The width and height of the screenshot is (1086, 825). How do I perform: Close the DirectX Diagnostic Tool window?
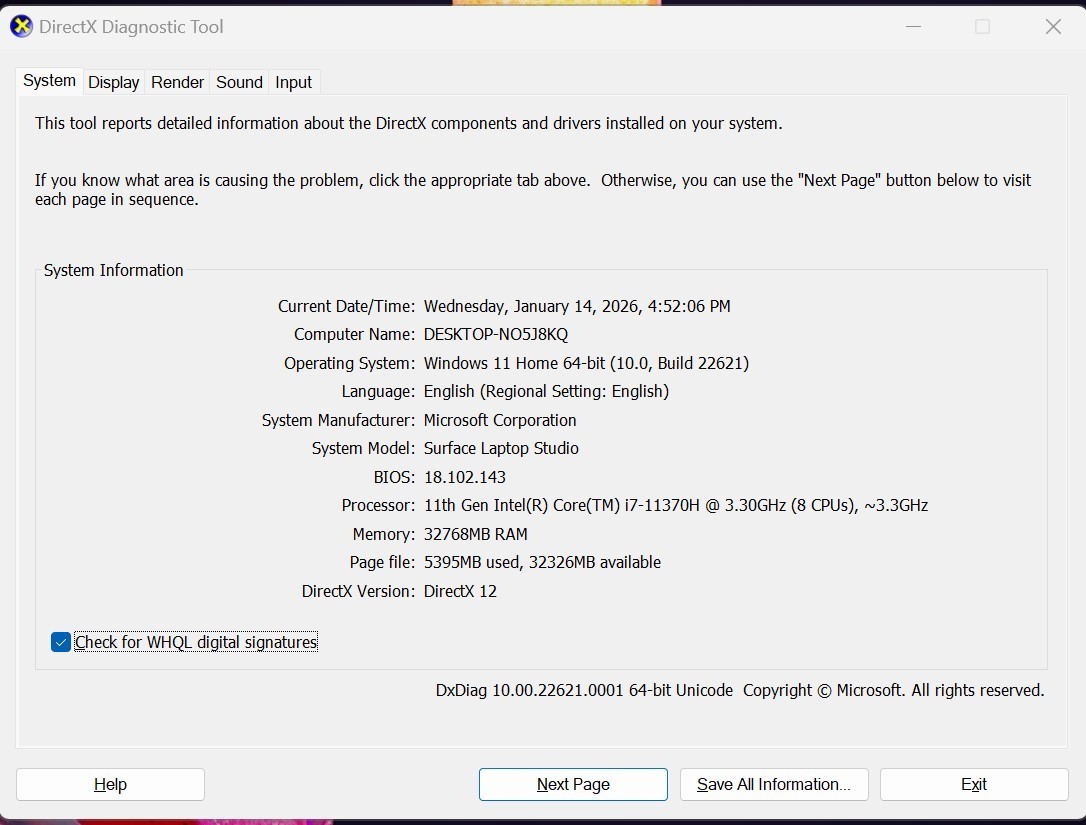click(1053, 26)
